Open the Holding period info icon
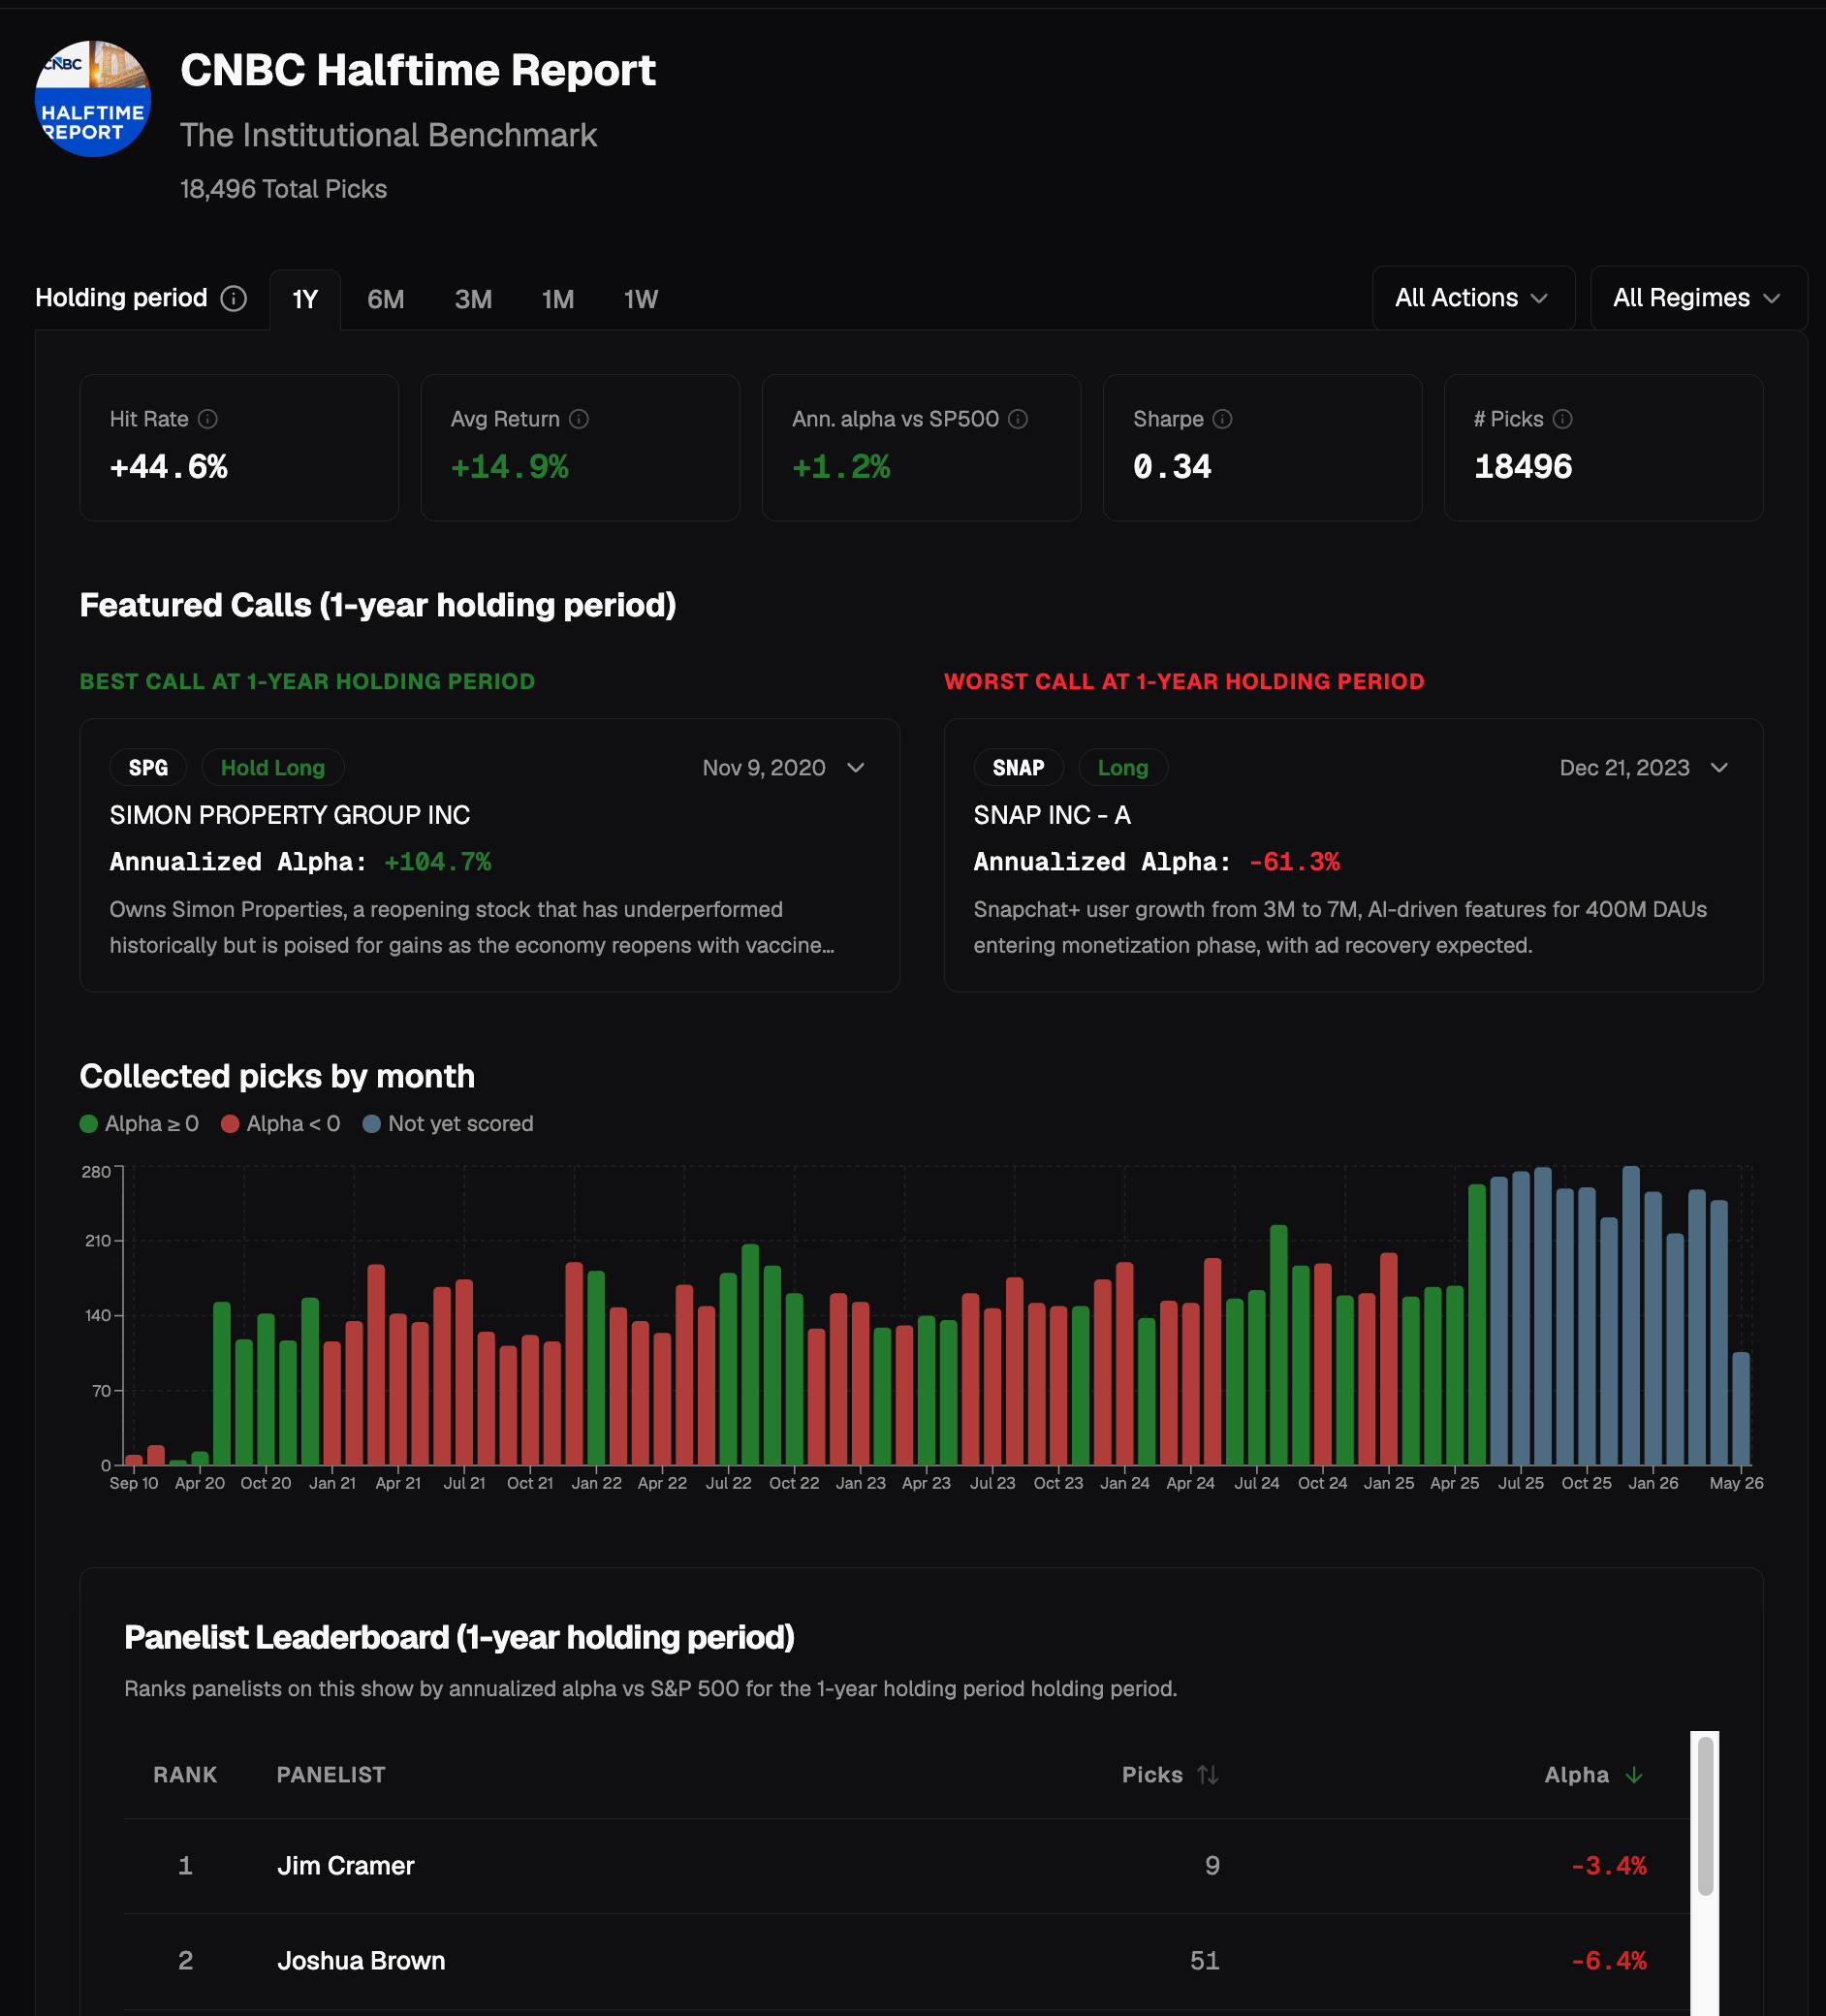Screen dimensions: 1826x2016 [234, 298]
